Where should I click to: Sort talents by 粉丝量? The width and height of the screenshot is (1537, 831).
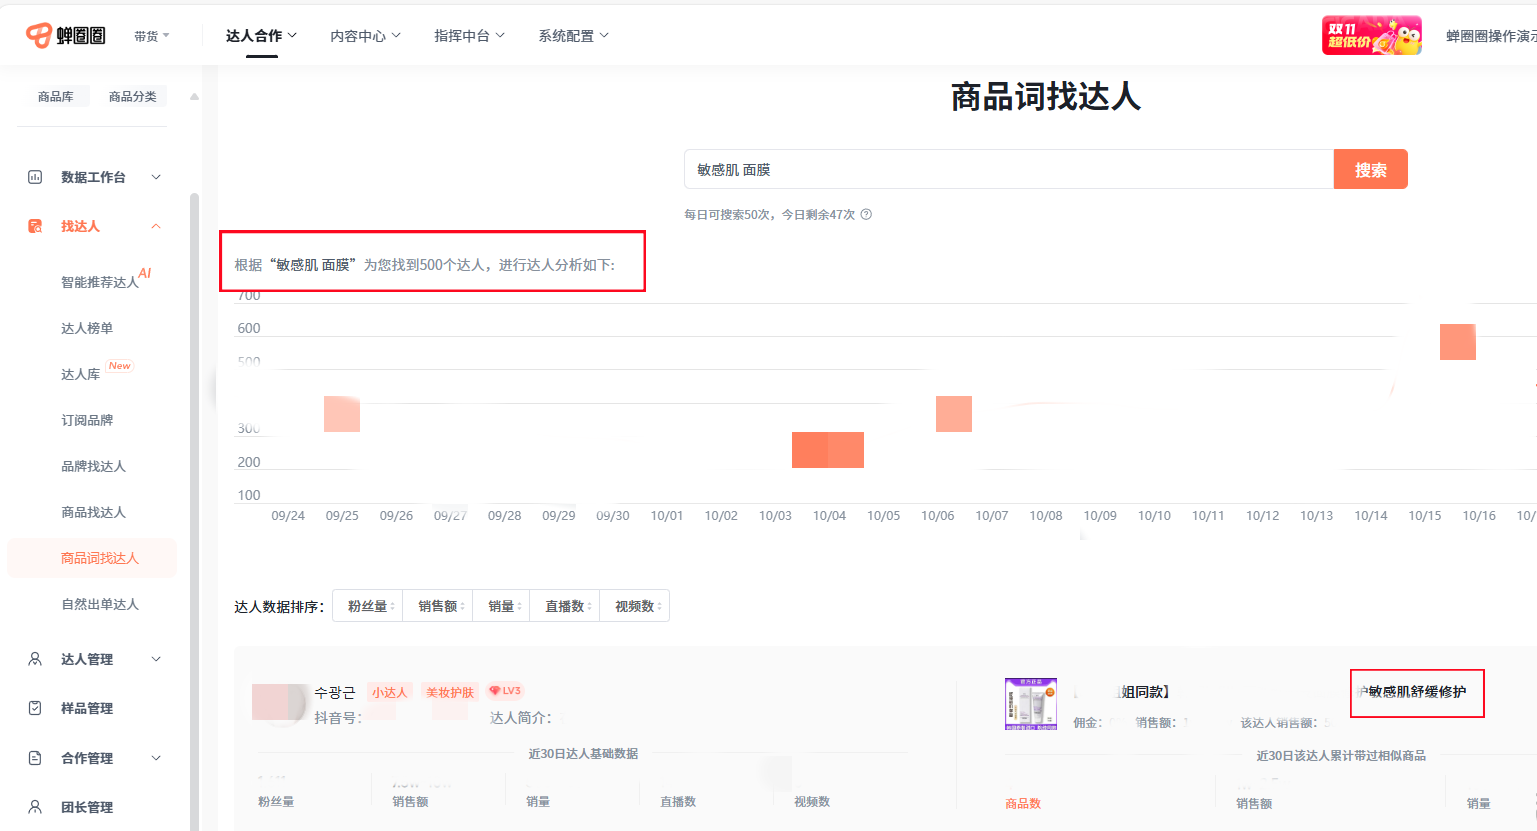click(x=368, y=606)
